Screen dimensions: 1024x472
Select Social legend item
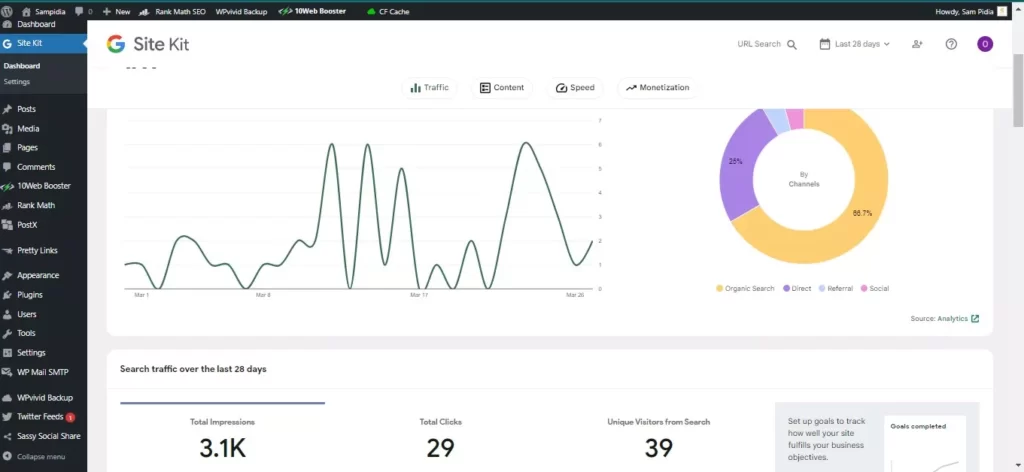(x=874, y=289)
